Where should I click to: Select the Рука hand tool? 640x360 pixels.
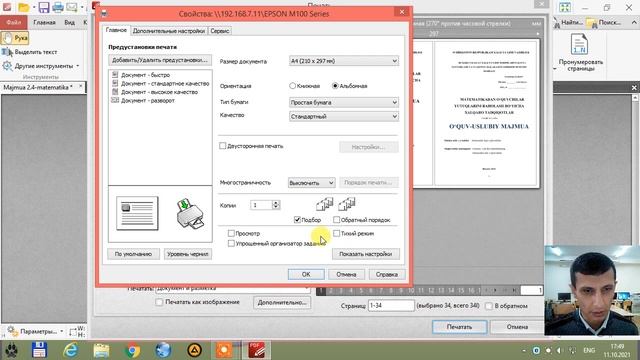[x=15, y=38]
